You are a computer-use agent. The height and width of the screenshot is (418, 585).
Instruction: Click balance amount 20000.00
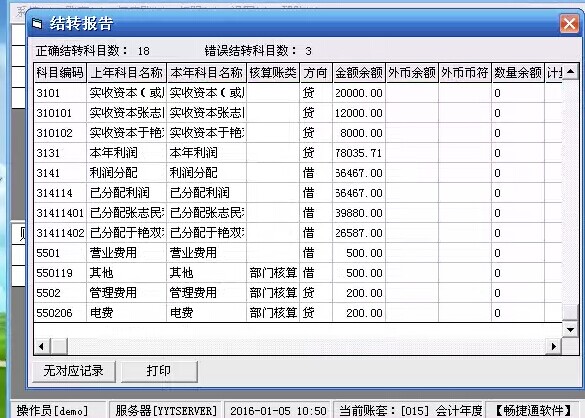click(x=359, y=93)
